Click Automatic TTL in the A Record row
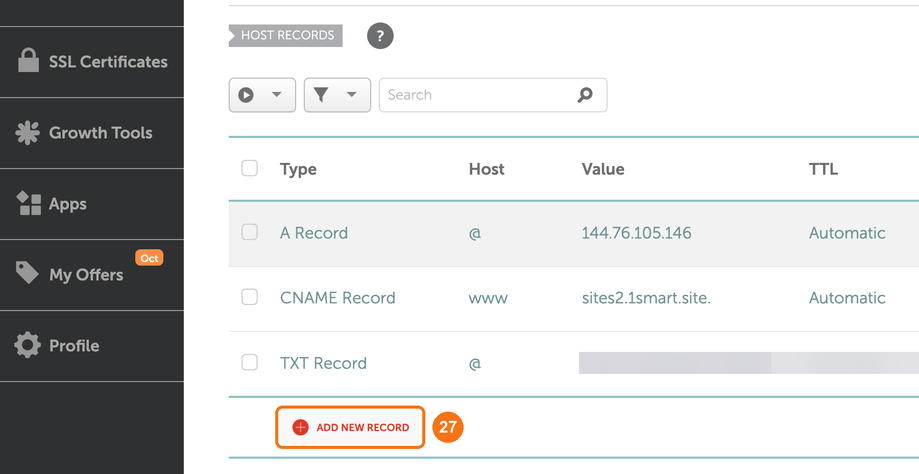 tap(847, 233)
